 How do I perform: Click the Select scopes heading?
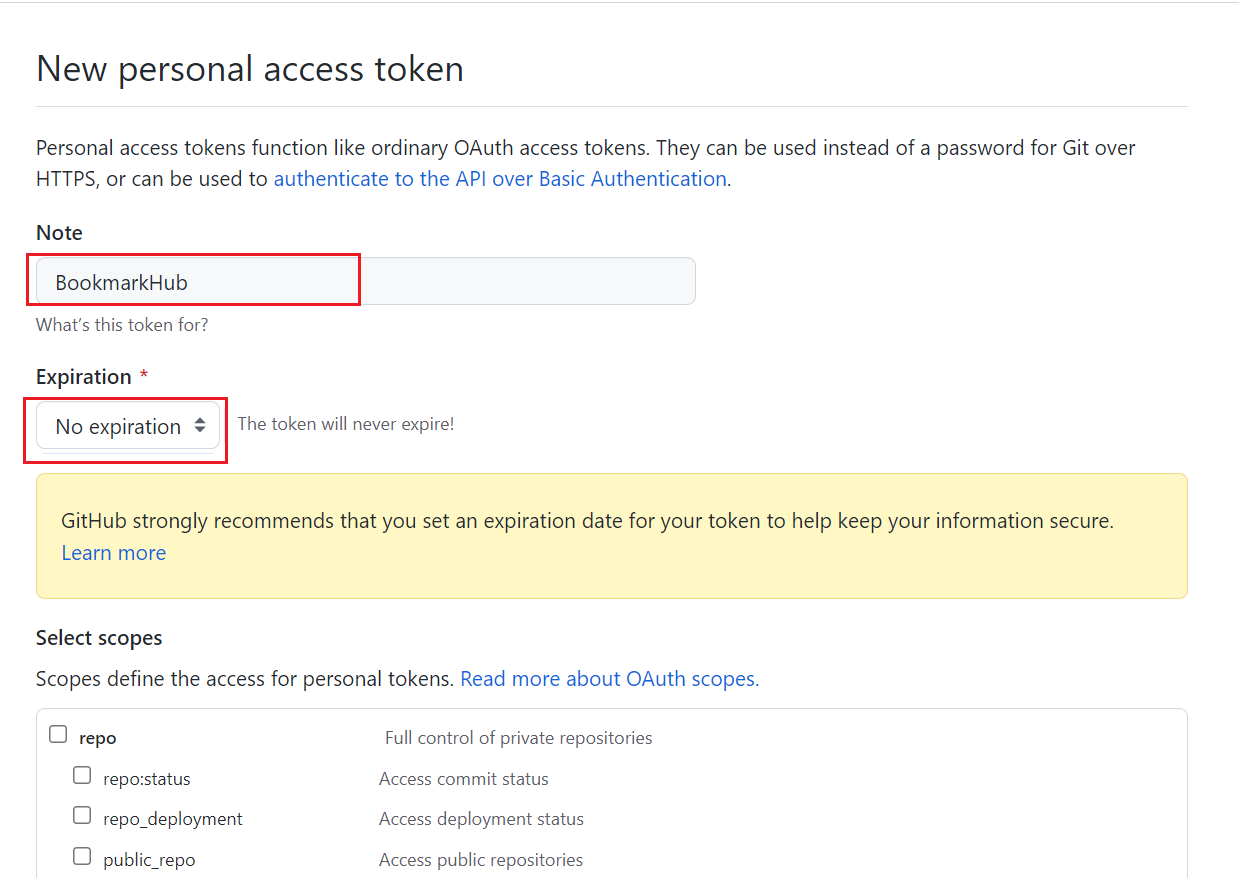(99, 638)
